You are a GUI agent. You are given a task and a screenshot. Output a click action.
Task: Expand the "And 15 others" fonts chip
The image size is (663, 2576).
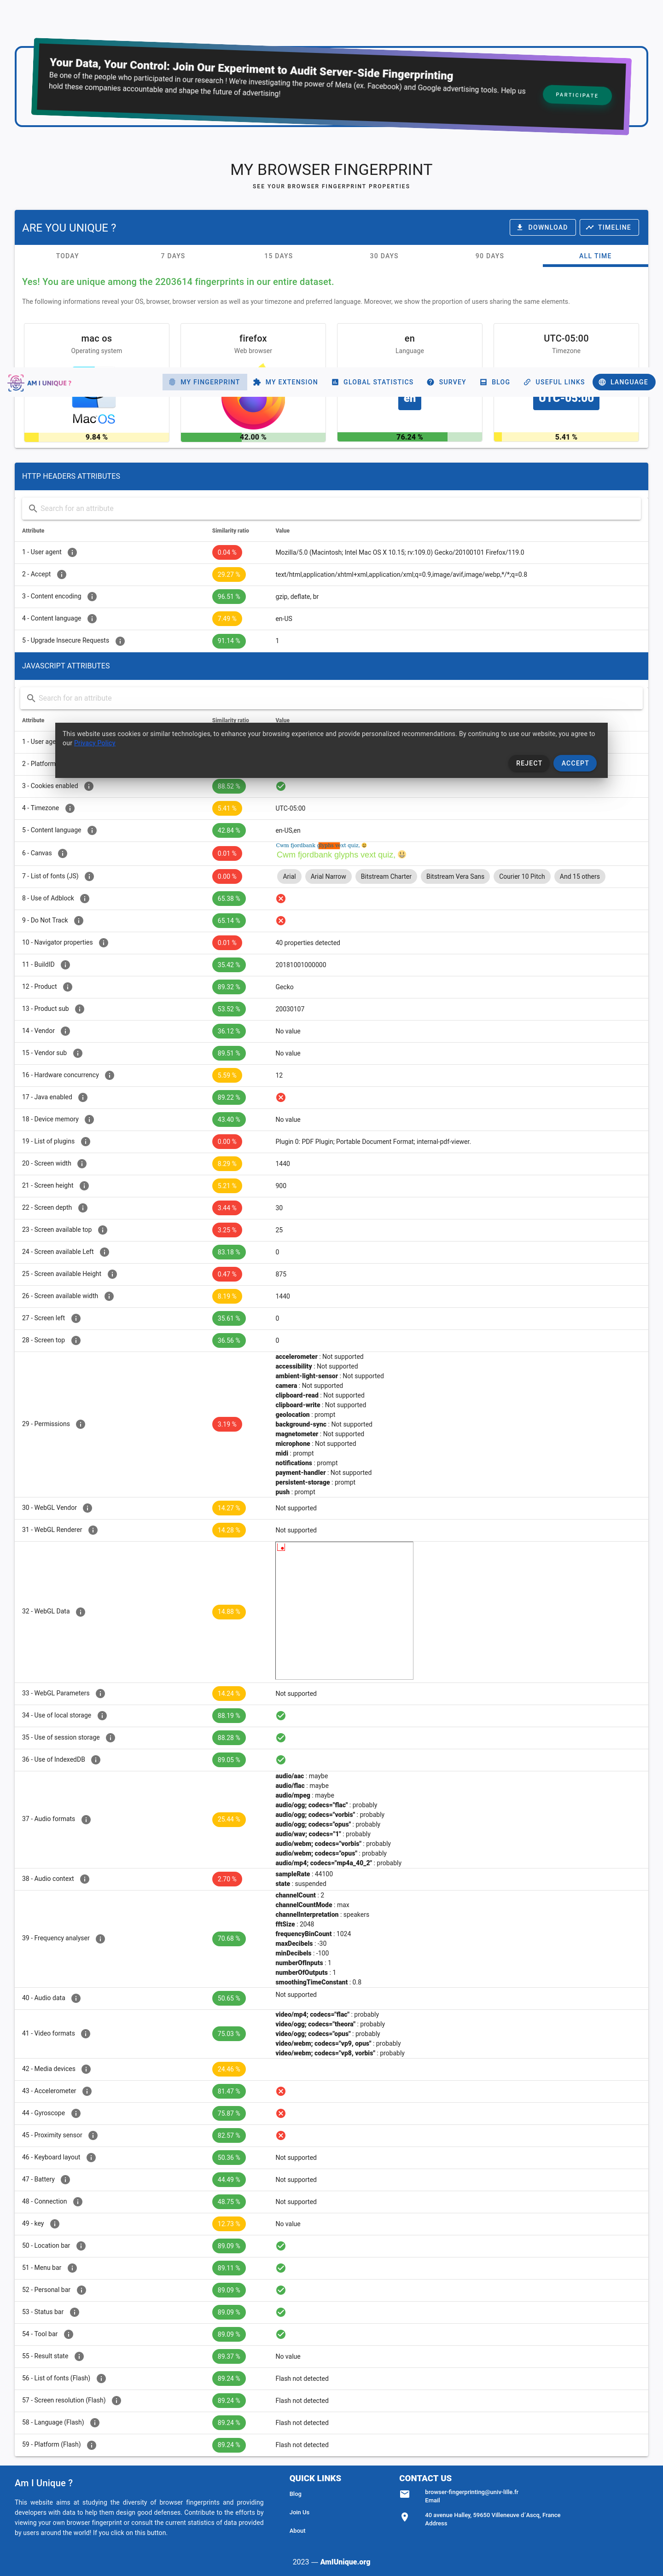click(580, 876)
